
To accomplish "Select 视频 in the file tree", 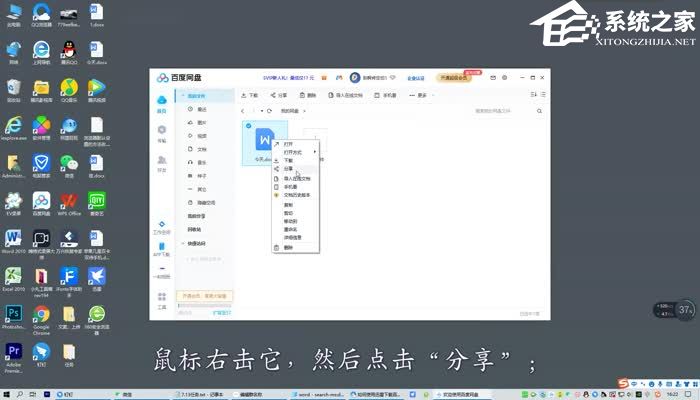I will pos(204,136).
